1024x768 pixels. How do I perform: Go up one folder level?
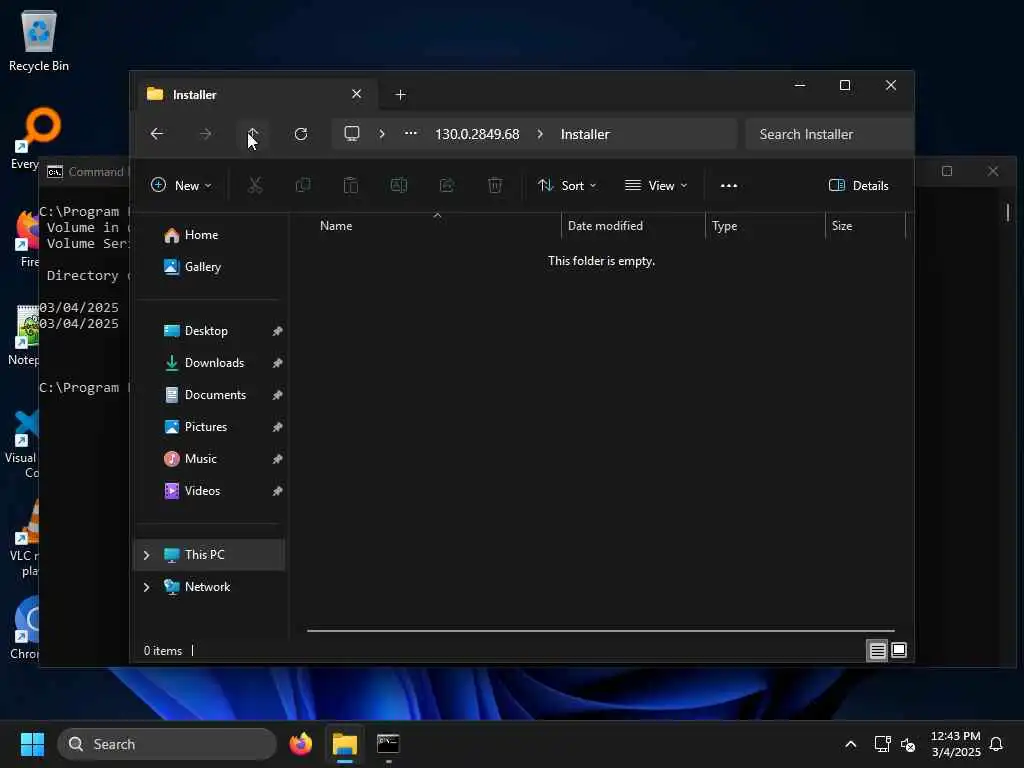click(253, 134)
